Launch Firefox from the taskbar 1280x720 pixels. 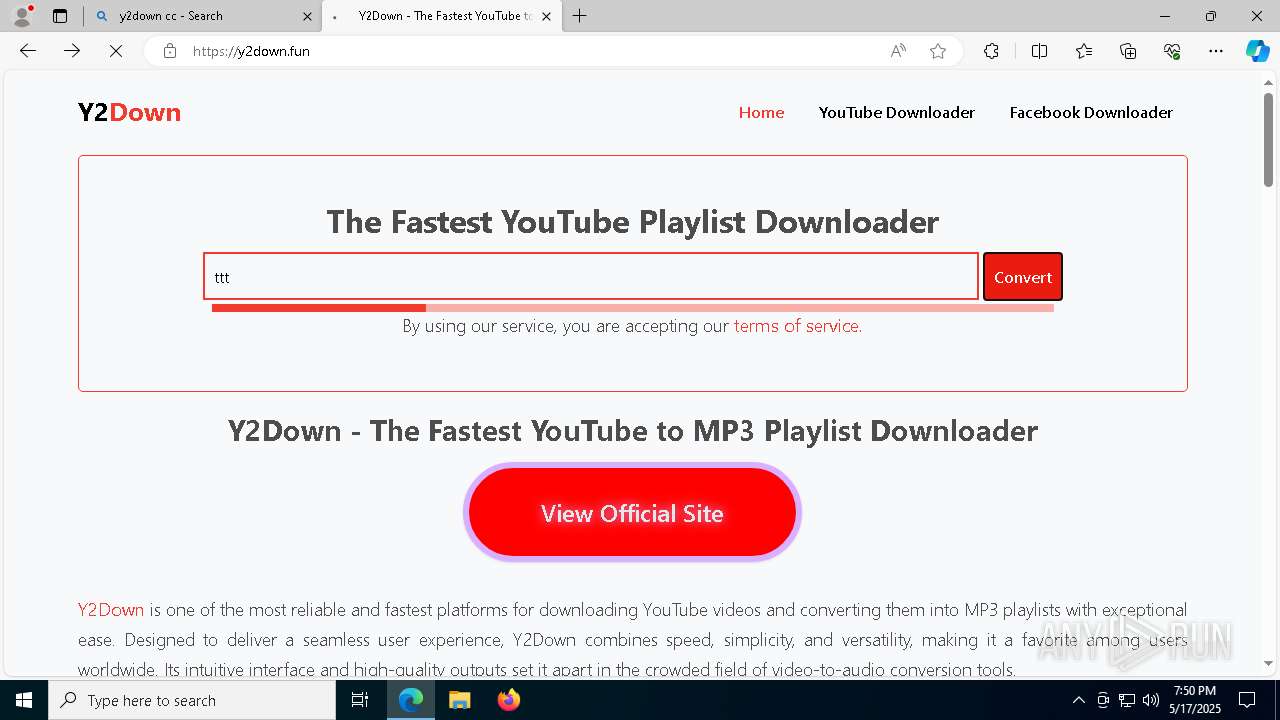point(508,700)
